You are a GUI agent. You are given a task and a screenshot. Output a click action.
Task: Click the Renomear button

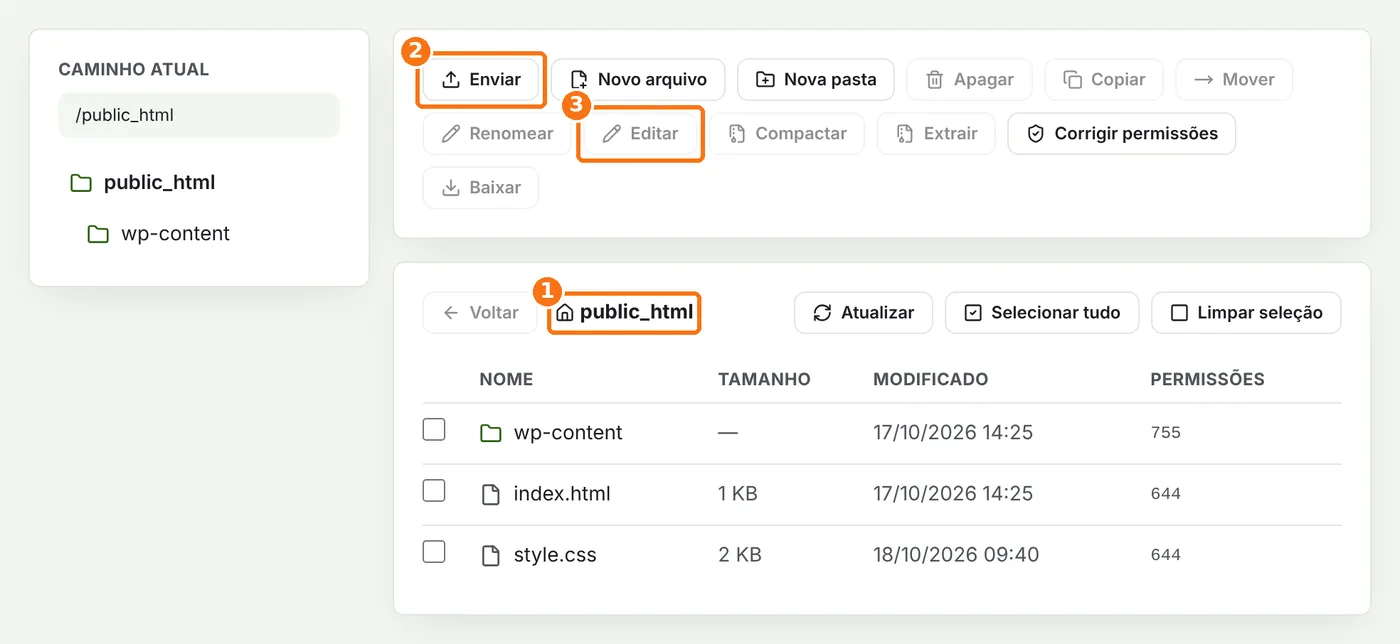click(x=497, y=133)
